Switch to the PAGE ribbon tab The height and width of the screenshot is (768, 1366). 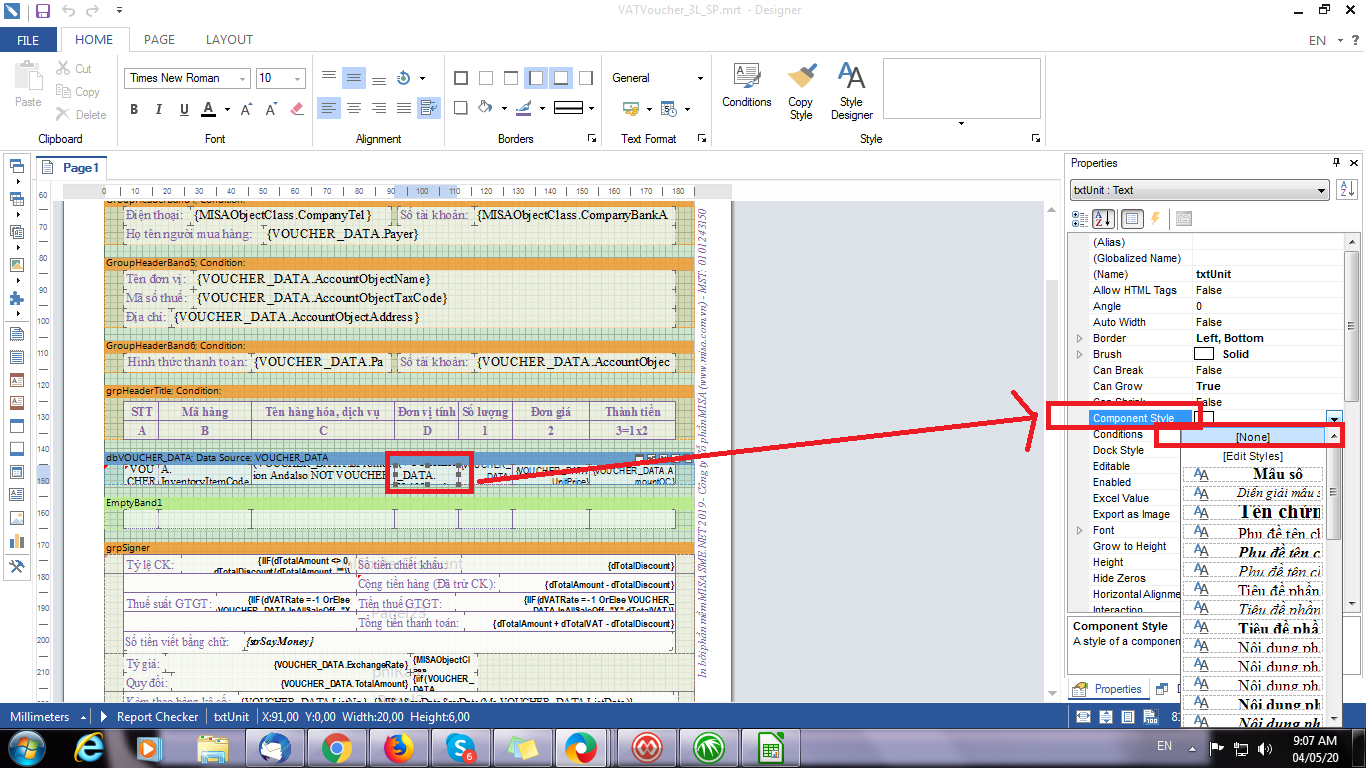point(159,40)
